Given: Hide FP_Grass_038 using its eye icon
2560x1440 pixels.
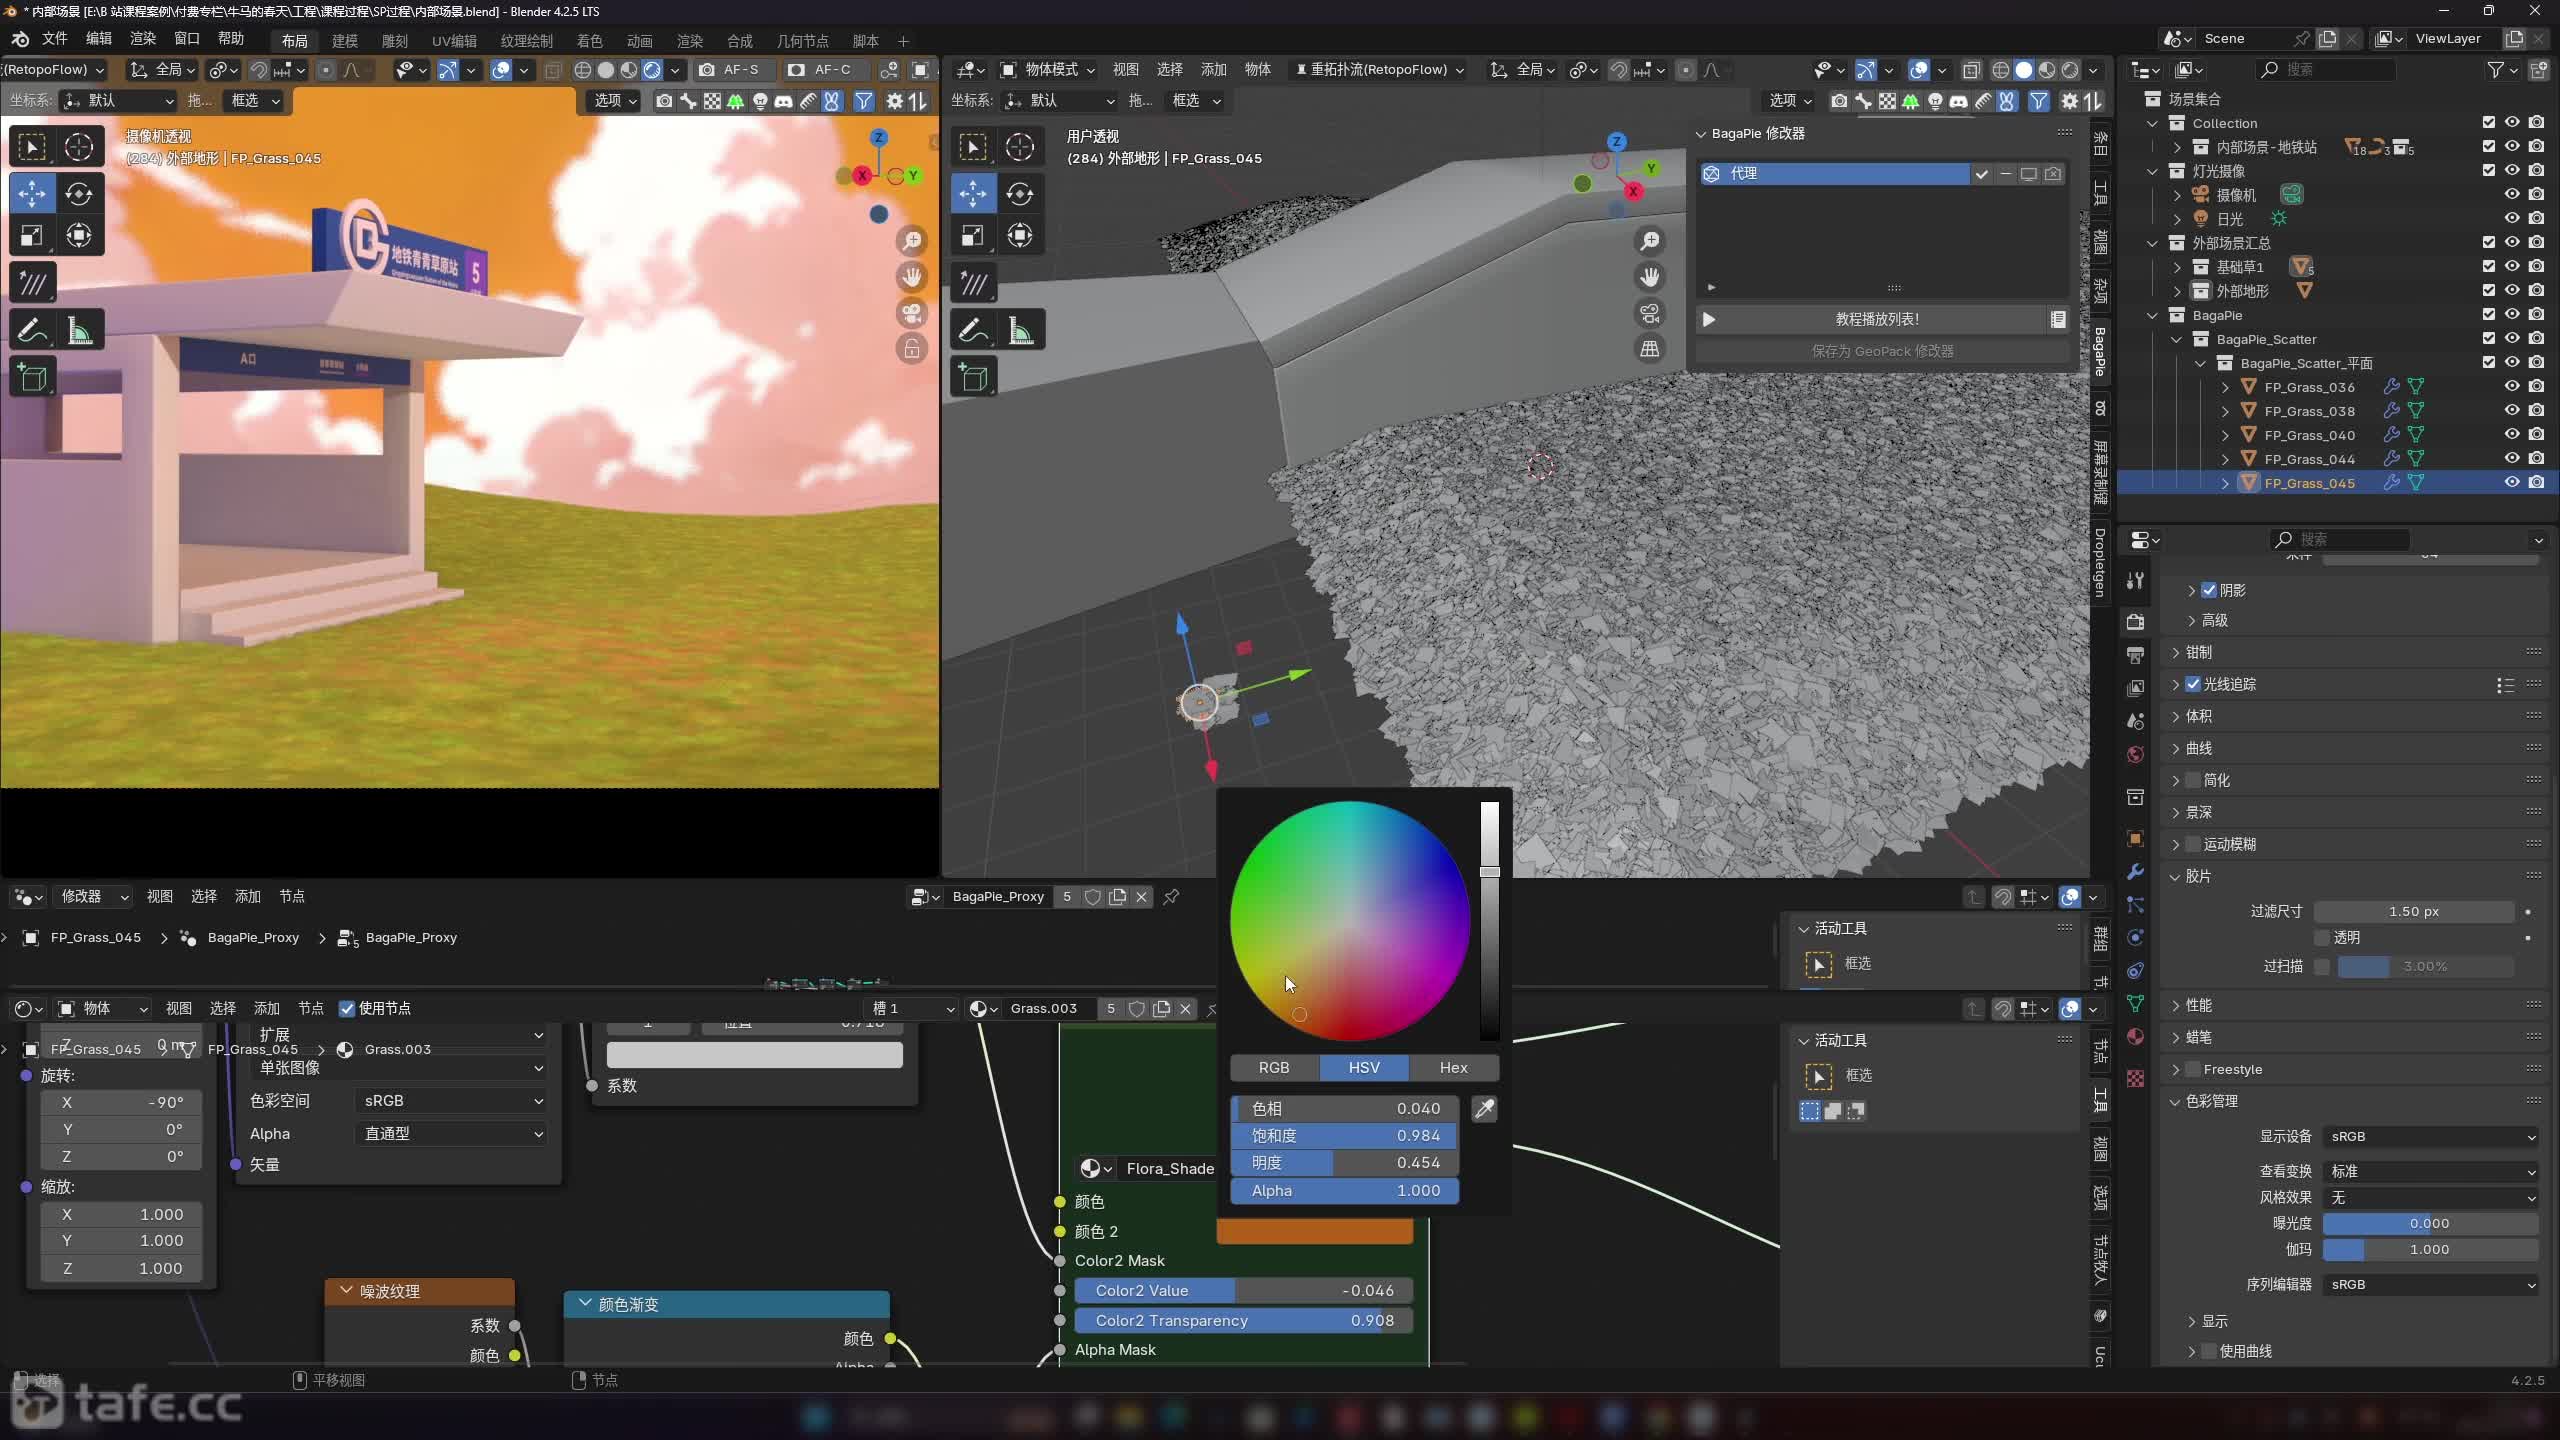Looking at the screenshot, I should [2511, 411].
